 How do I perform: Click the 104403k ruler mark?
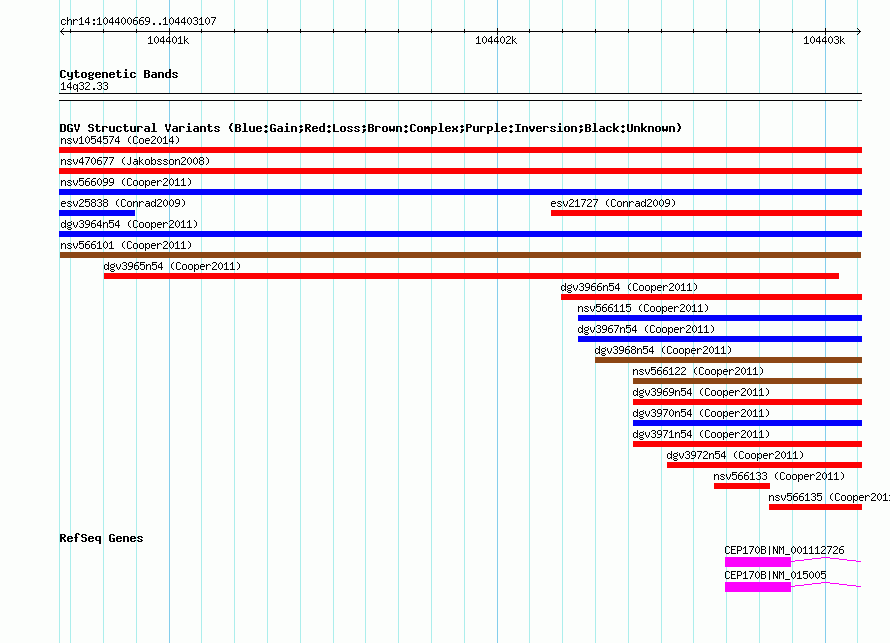pyautogui.click(x=824, y=40)
